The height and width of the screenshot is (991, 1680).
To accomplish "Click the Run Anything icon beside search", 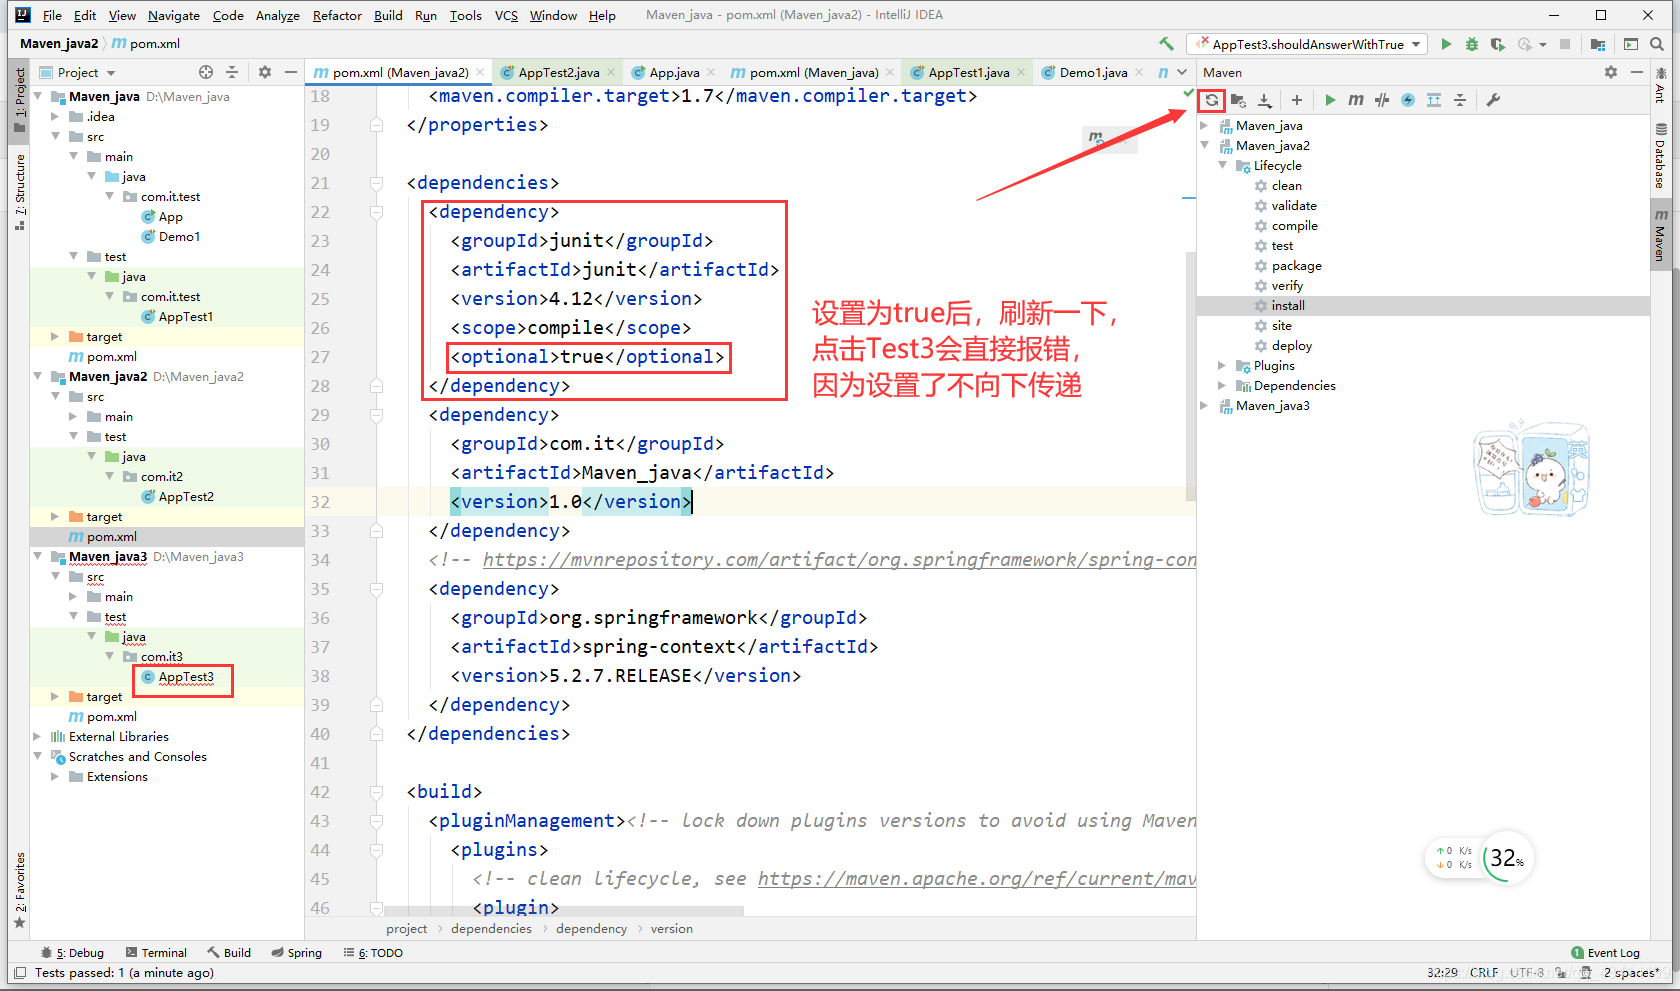I will (1631, 44).
